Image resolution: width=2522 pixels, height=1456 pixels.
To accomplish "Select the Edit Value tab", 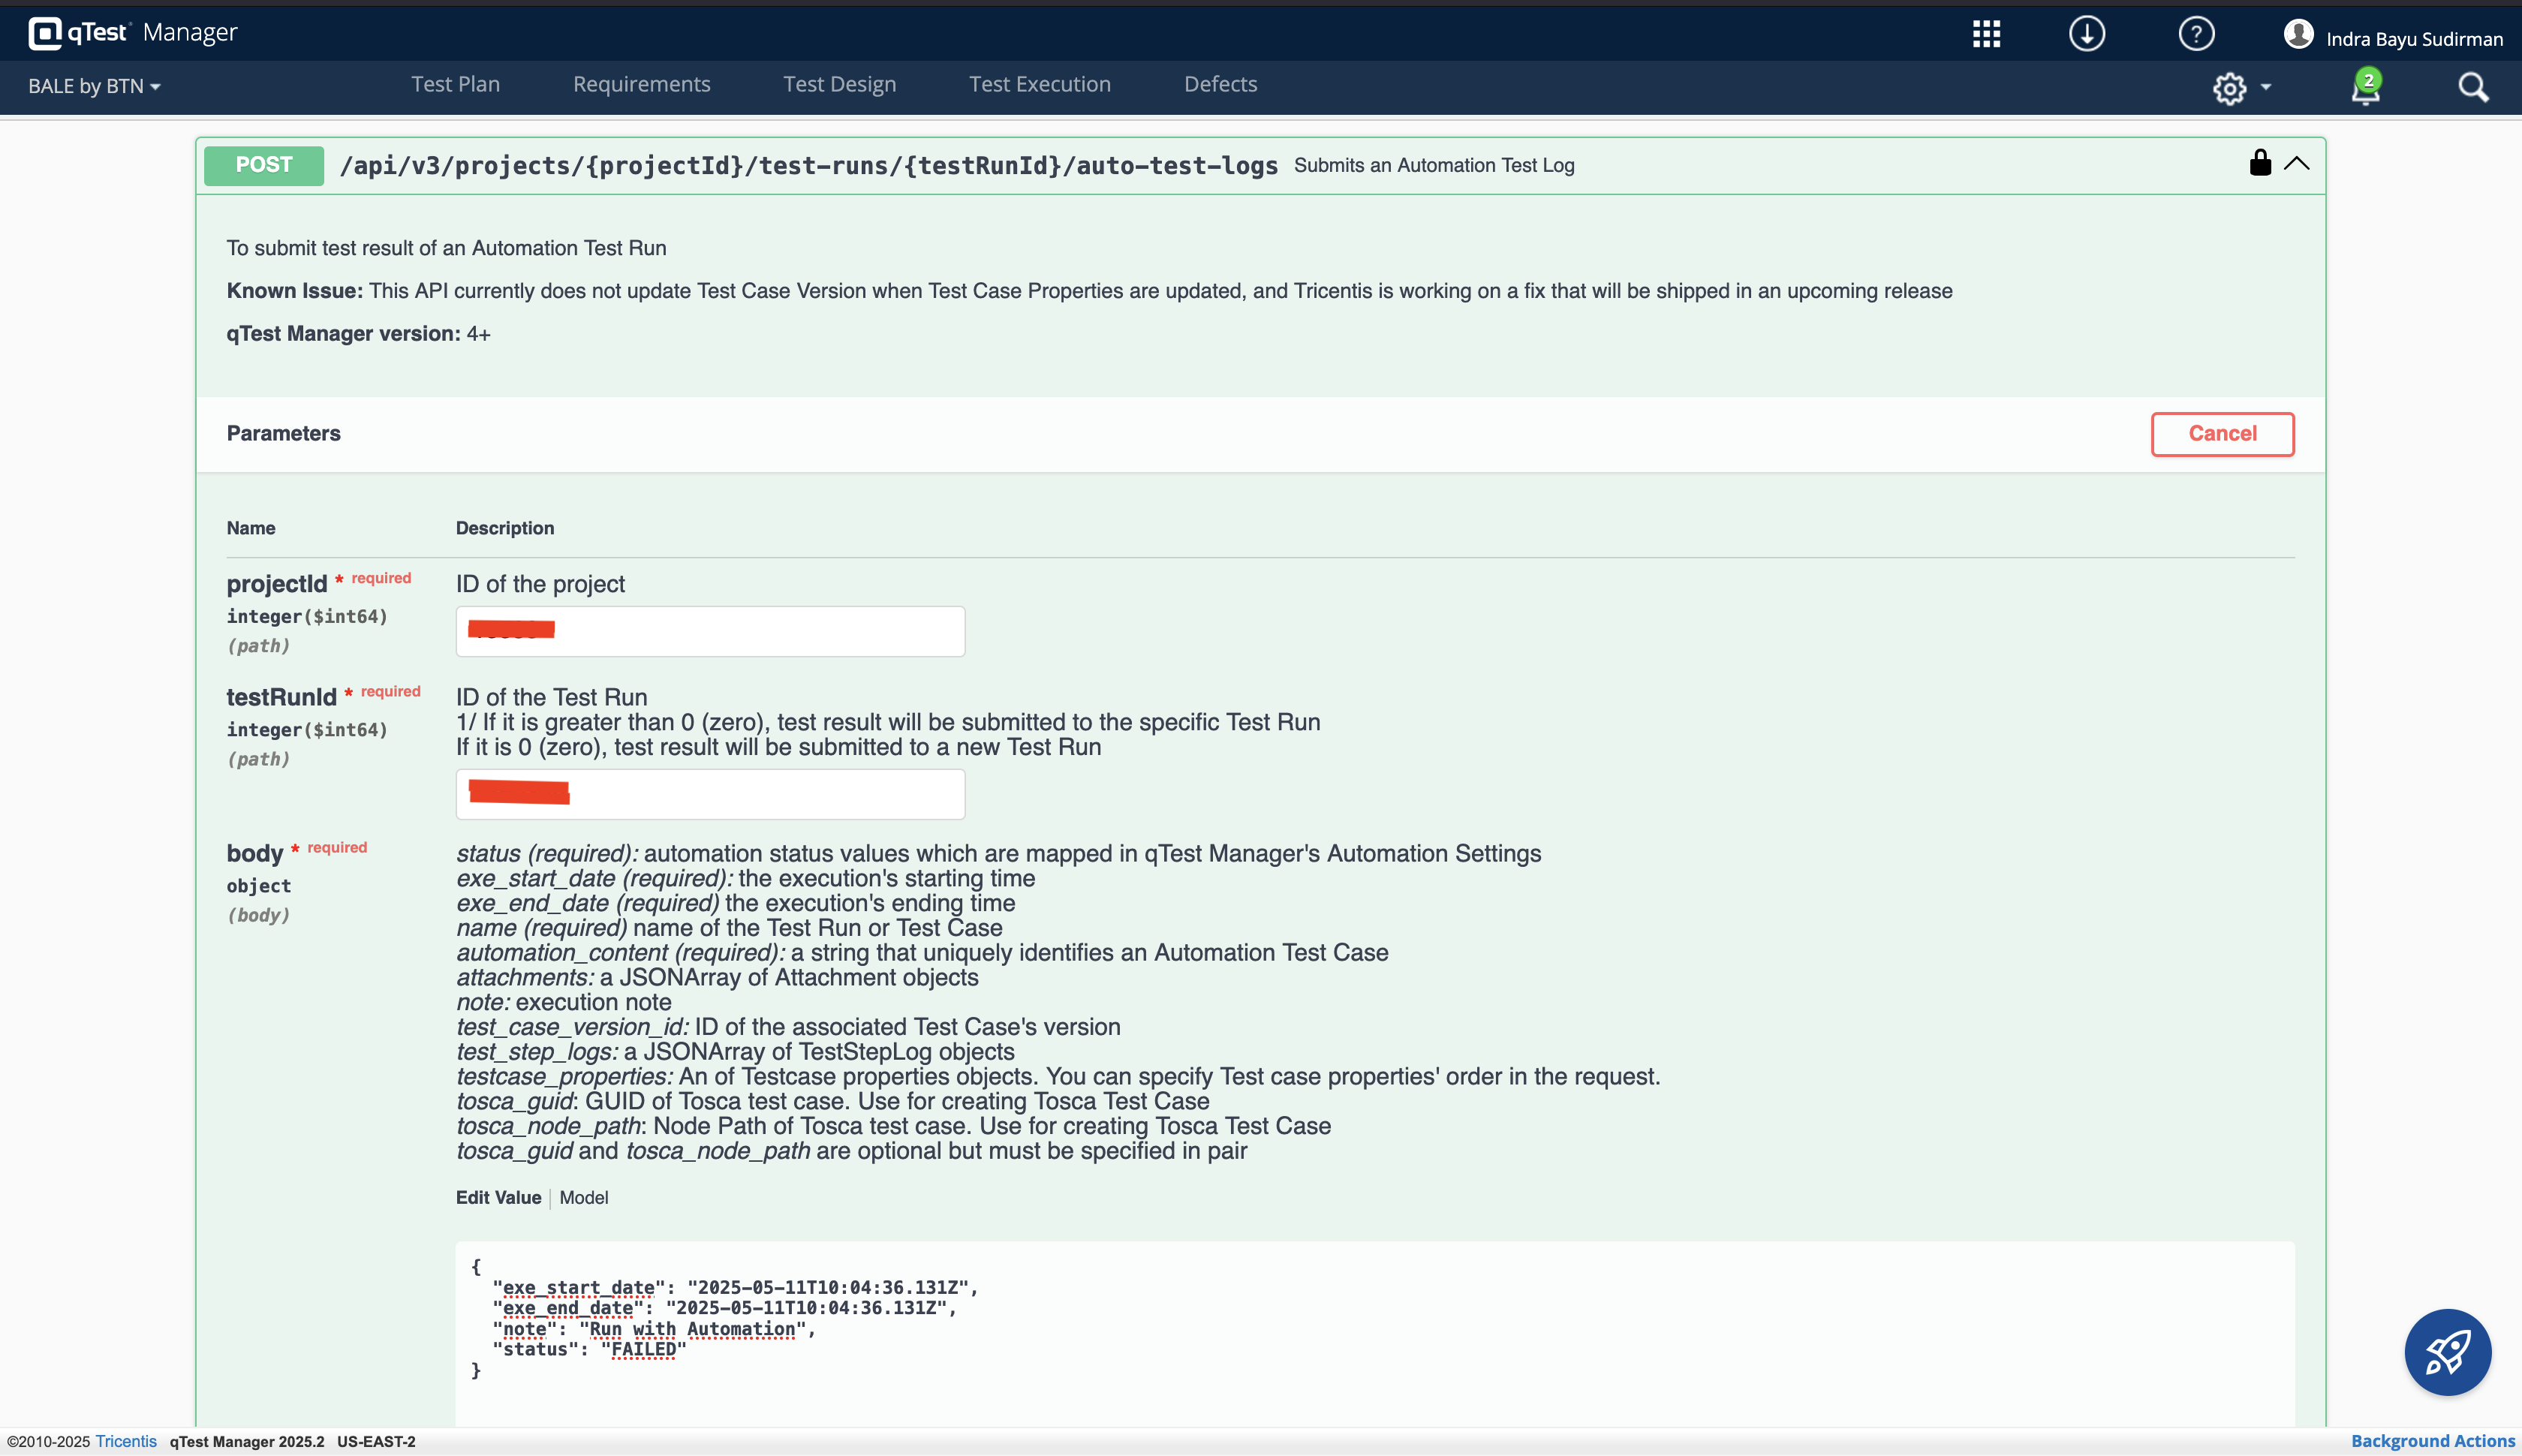I will [498, 1197].
